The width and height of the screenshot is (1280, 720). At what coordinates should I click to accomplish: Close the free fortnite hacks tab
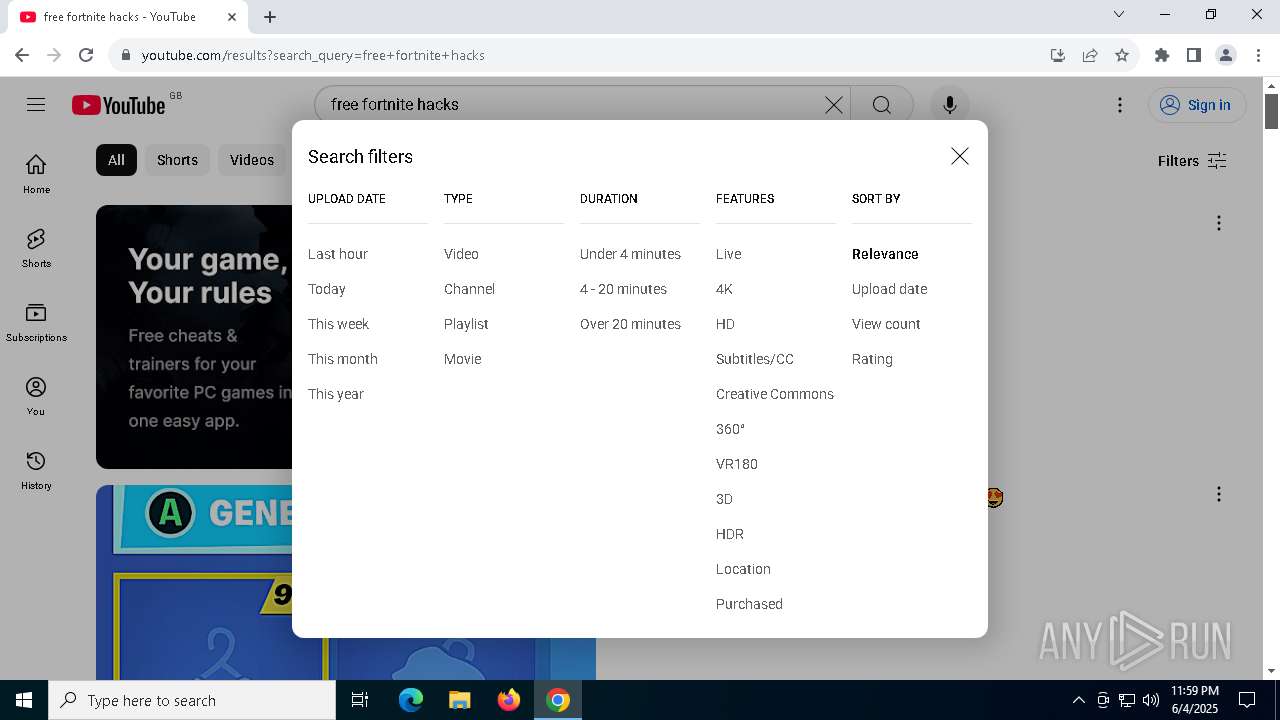coord(232,17)
